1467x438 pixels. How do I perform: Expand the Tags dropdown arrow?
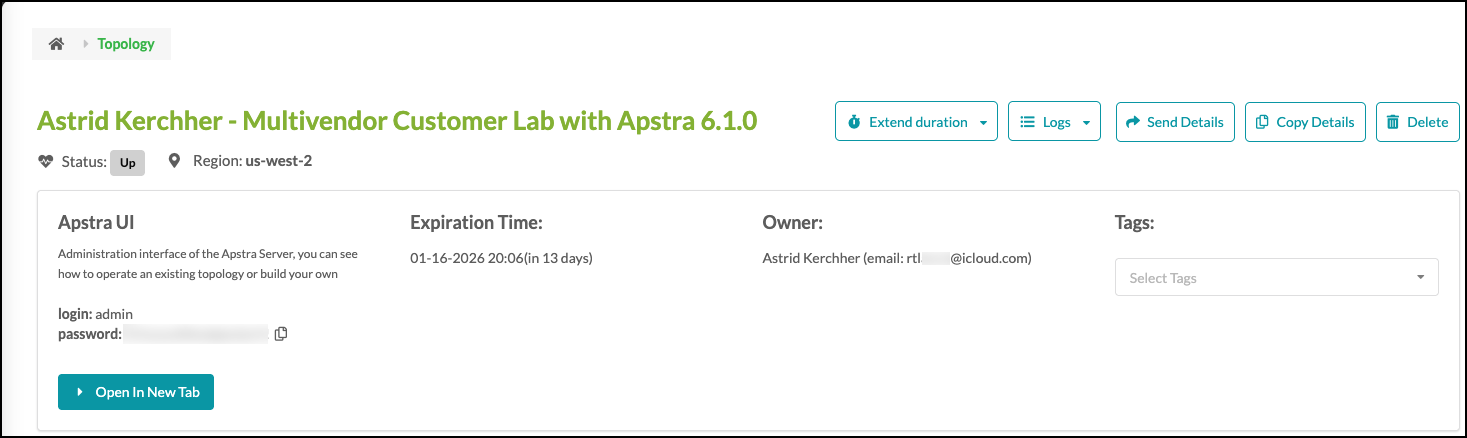point(1420,278)
